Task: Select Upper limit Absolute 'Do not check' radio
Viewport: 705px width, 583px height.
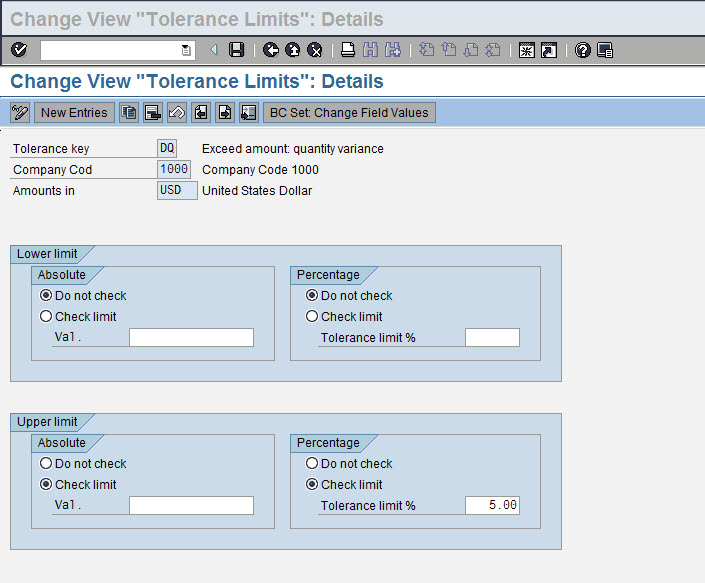Action: tap(46, 463)
